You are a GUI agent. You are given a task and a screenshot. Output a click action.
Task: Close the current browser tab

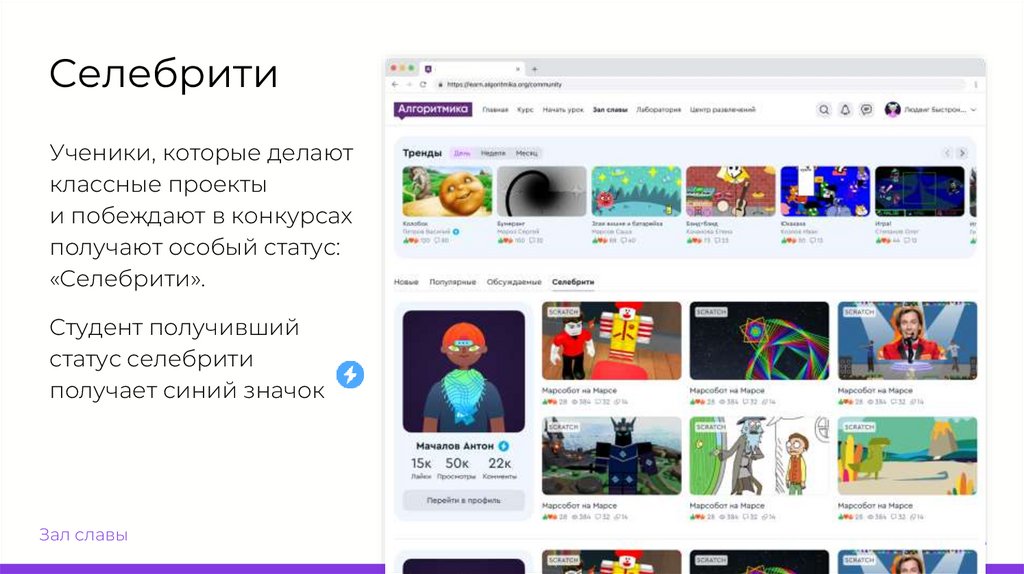(518, 69)
